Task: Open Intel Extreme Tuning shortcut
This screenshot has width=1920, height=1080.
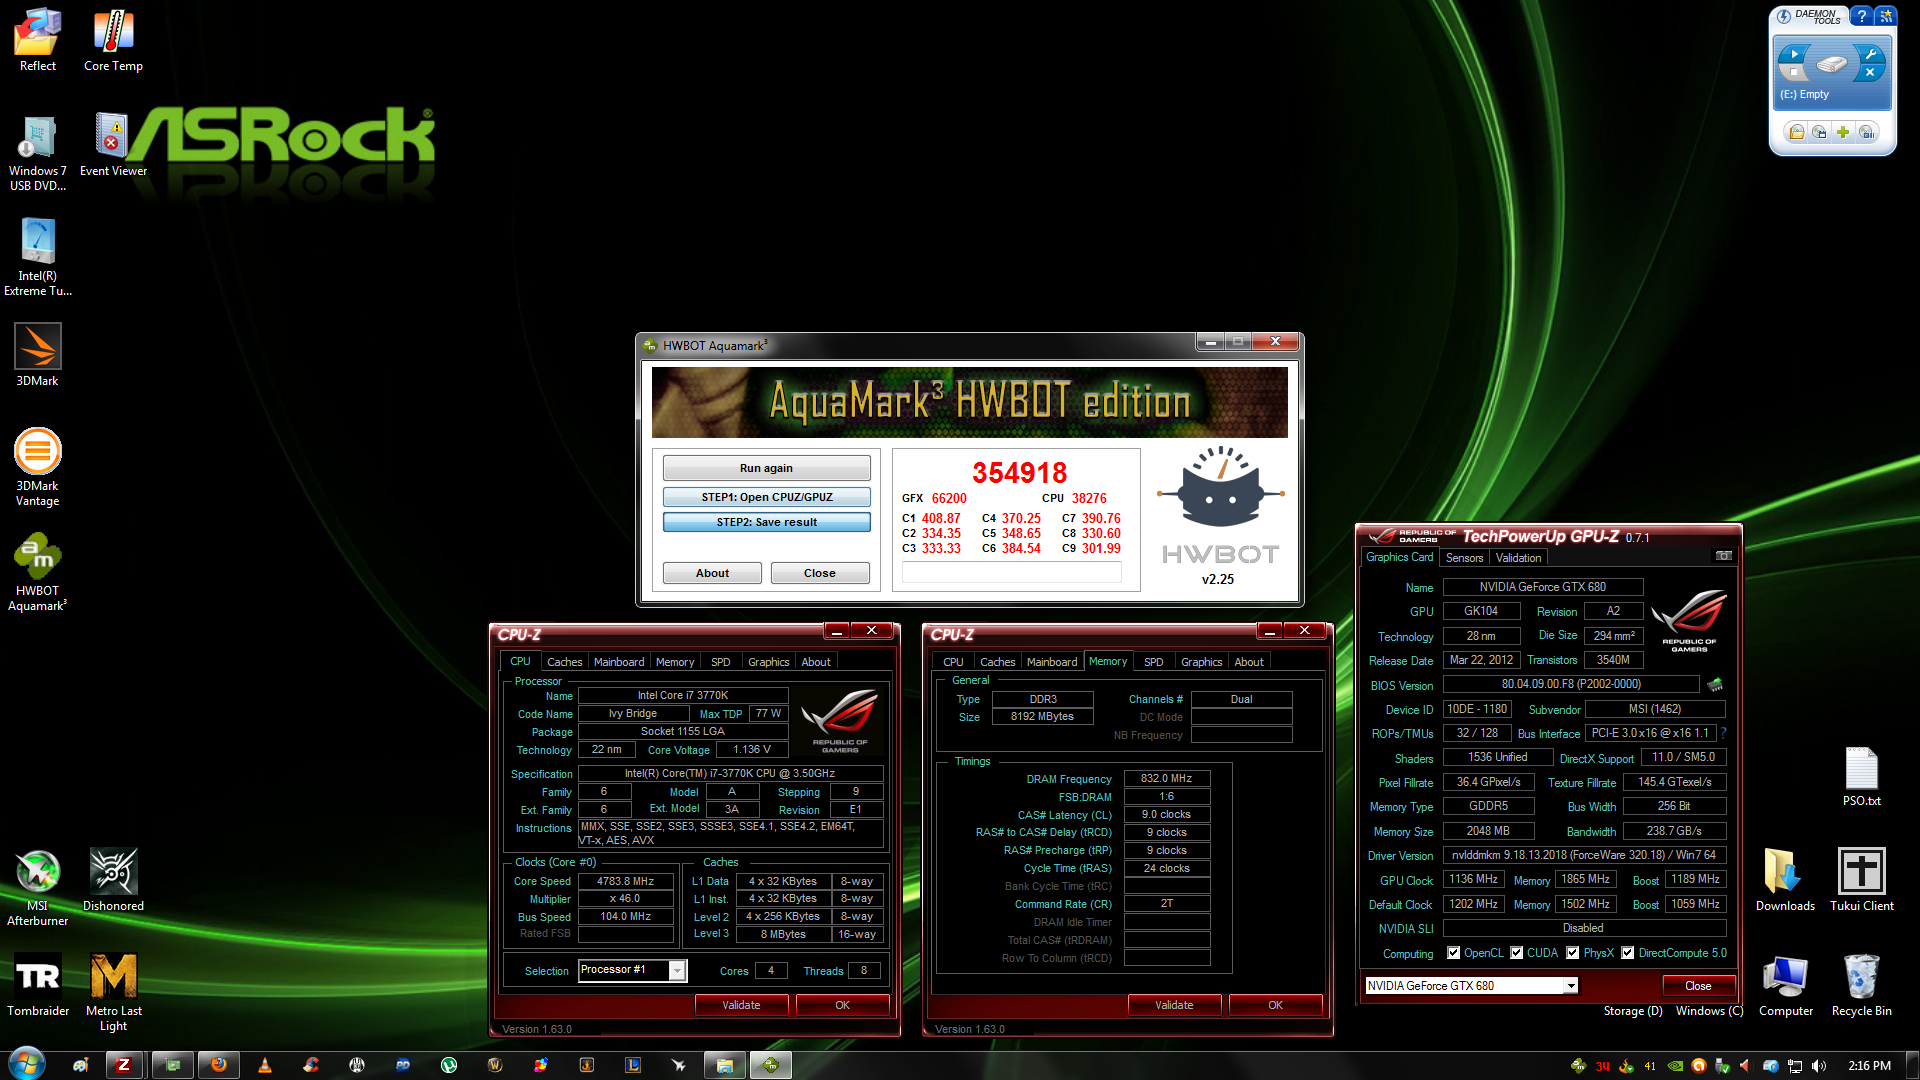Action: coord(38,257)
